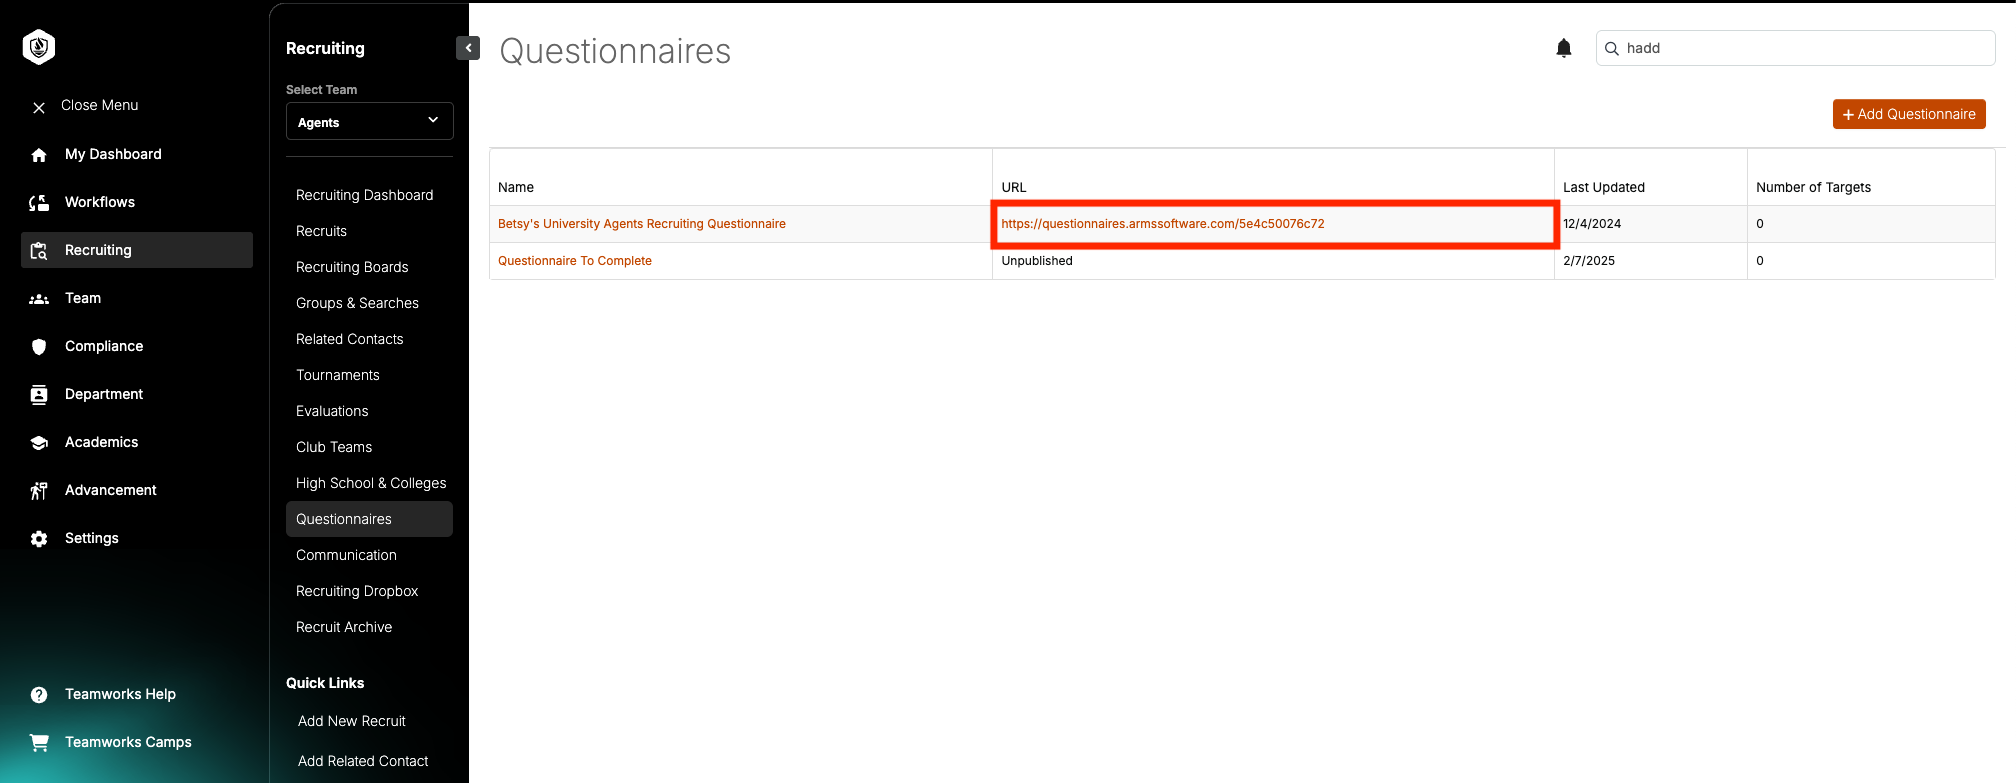
Task: Select Team in the main menu
Action: point(83,298)
